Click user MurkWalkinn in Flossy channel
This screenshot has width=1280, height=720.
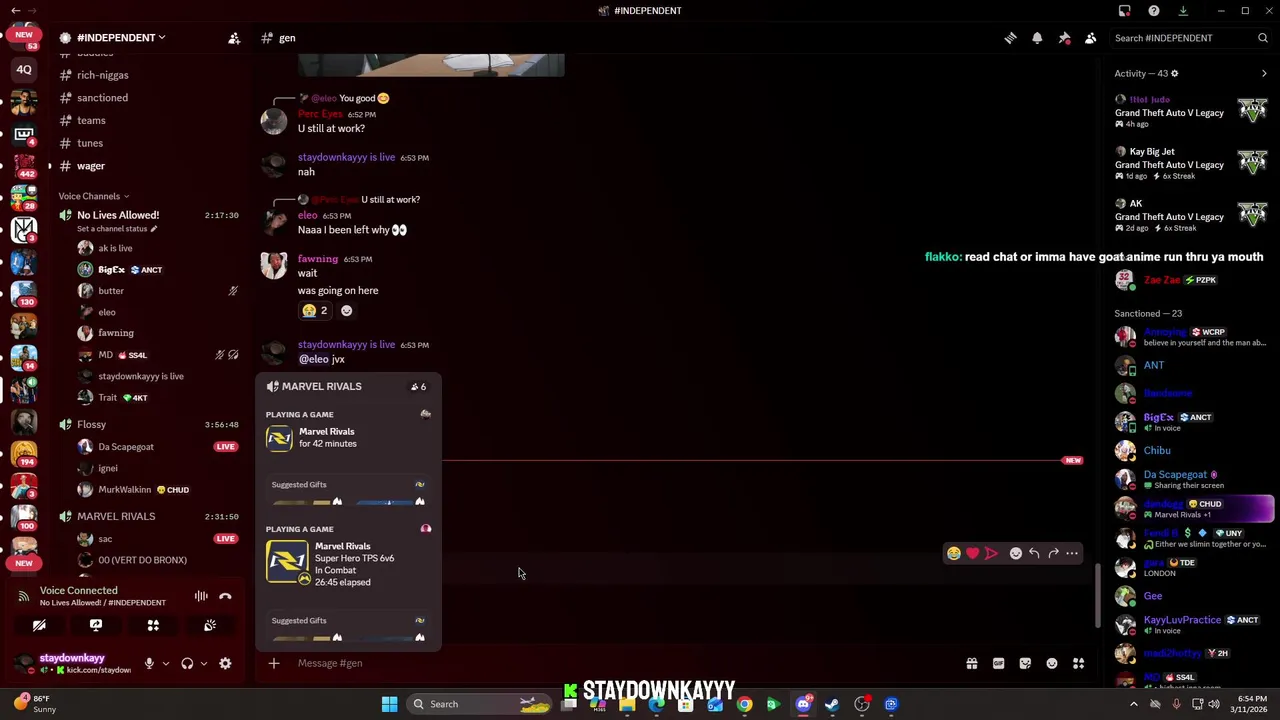124,490
